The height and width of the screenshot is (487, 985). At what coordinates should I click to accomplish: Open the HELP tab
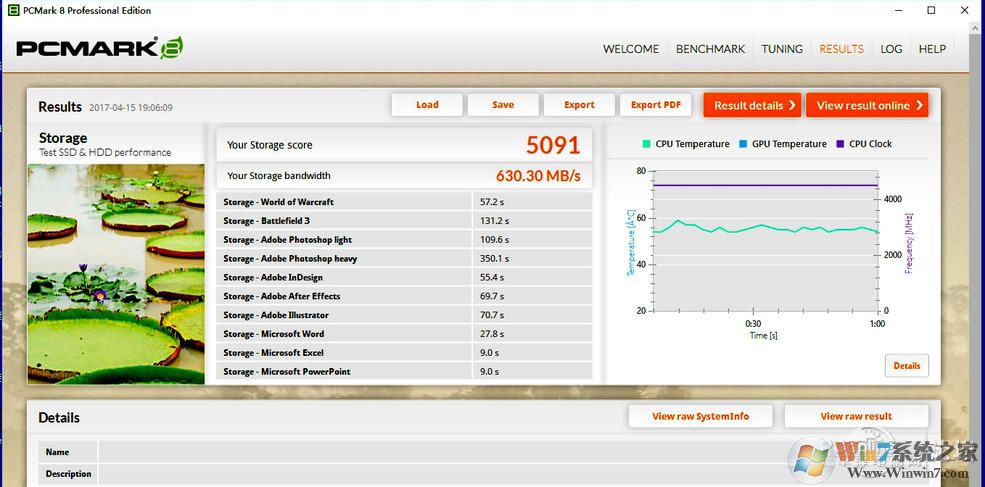[932, 49]
